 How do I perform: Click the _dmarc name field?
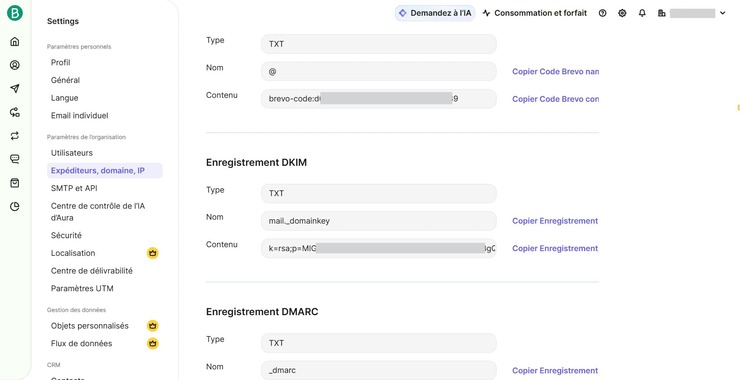[x=378, y=370]
